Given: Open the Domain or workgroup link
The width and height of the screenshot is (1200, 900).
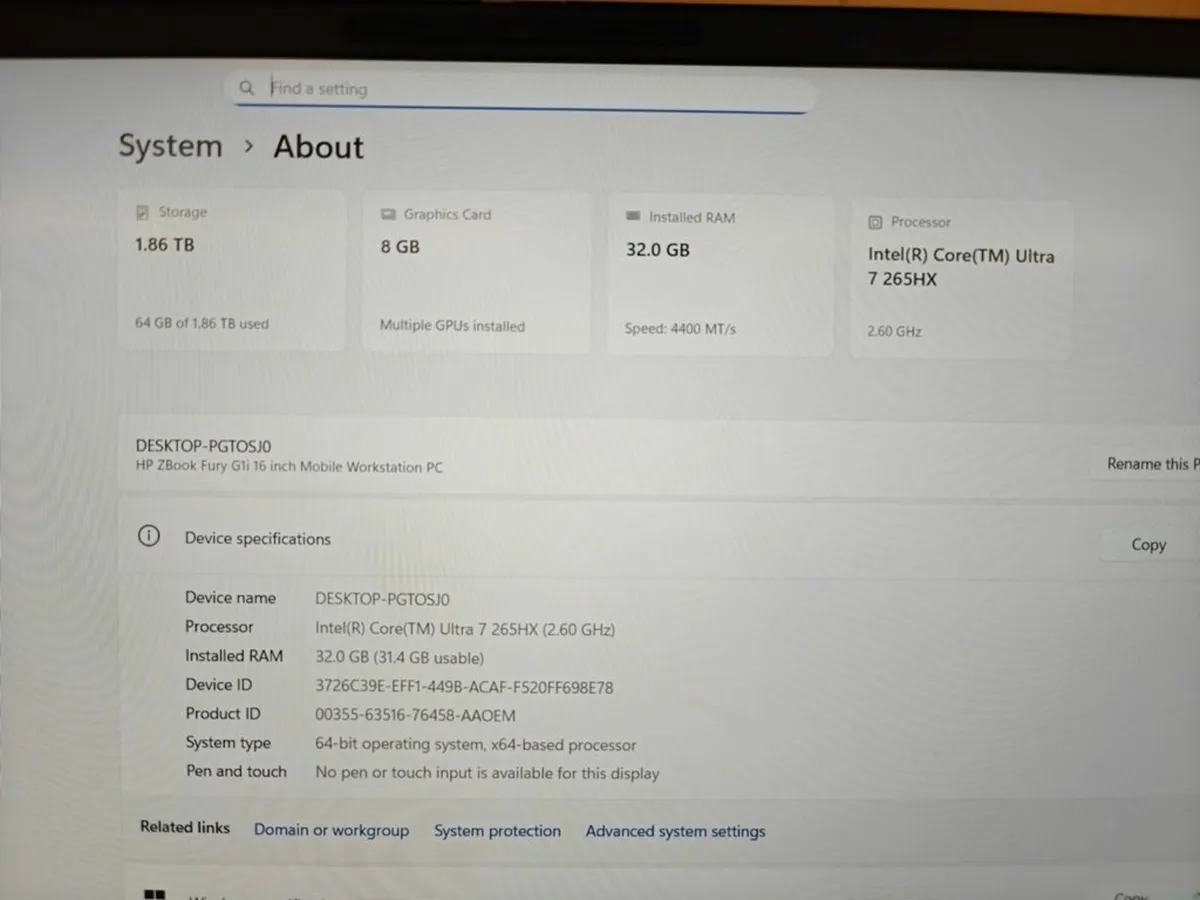Looking at the screenshot, I should (x=331, y=830).
